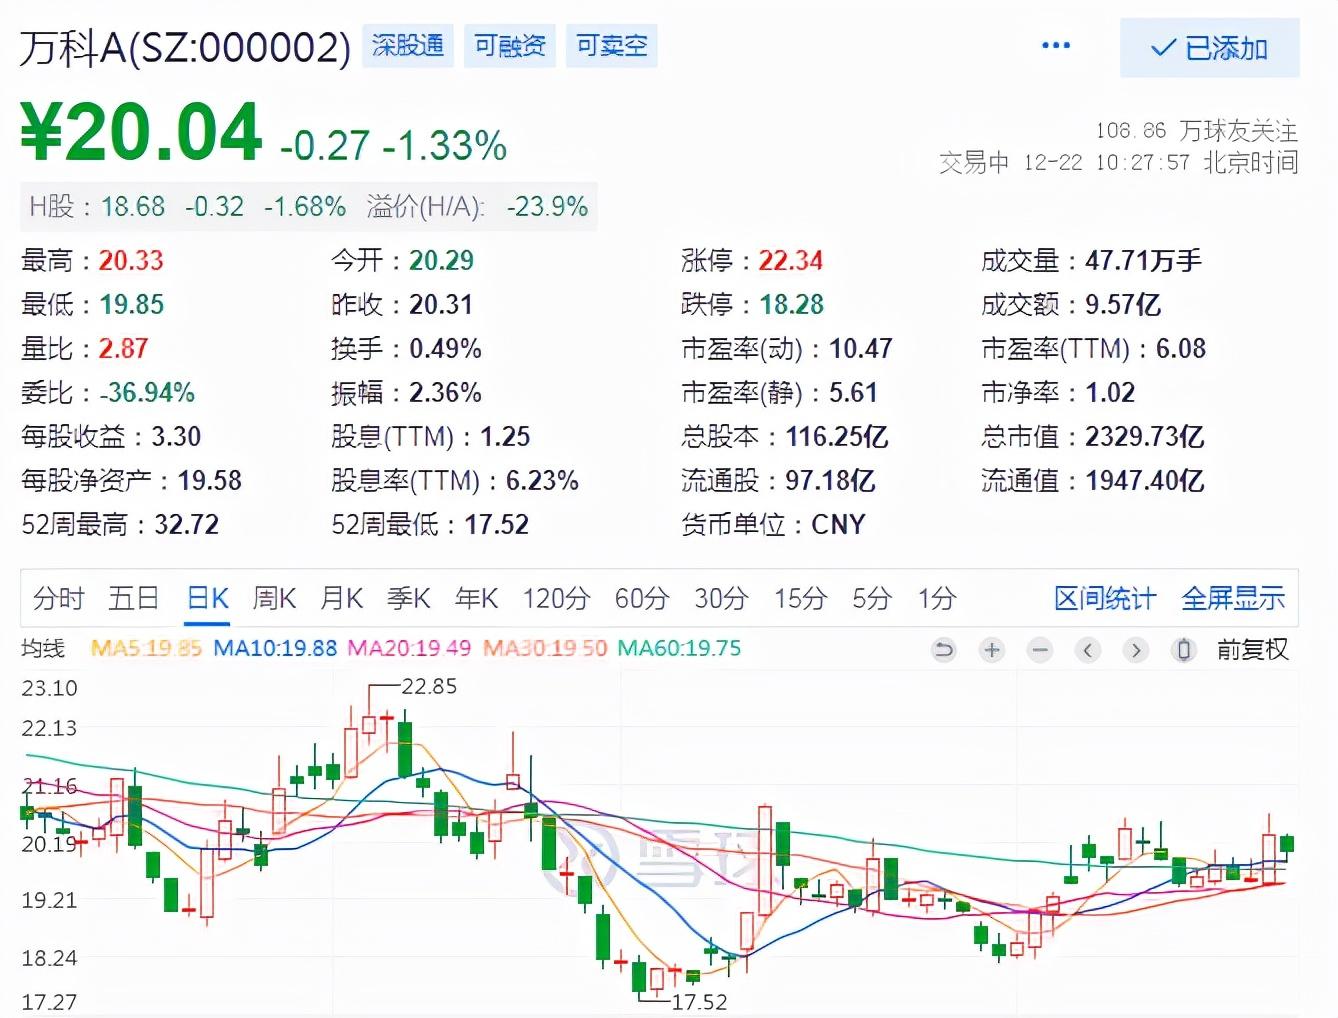Zoom out the K-line chart with minus icon
Image resolution: width=1338 pixels, height=1018 pixels.
[1040, 650]
